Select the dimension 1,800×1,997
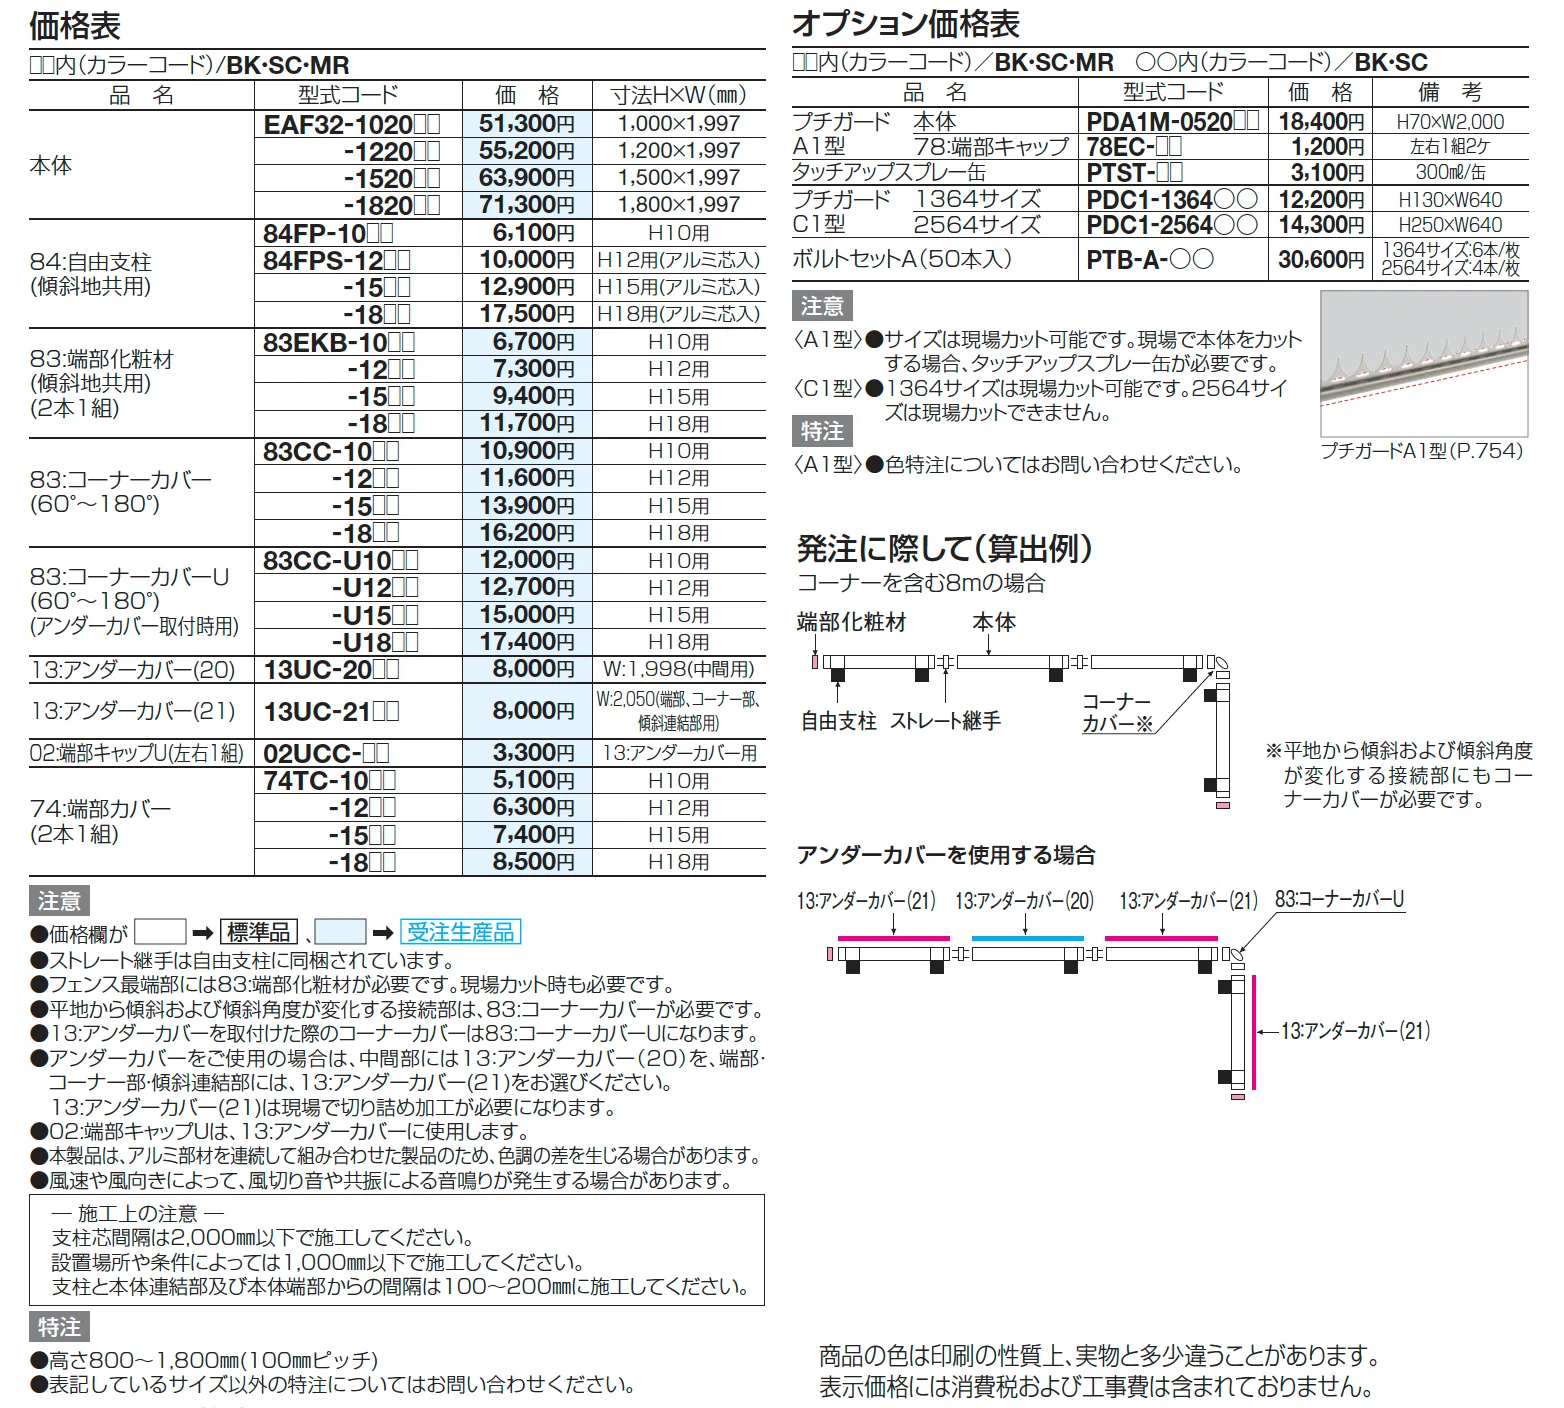 coord(679,205)
